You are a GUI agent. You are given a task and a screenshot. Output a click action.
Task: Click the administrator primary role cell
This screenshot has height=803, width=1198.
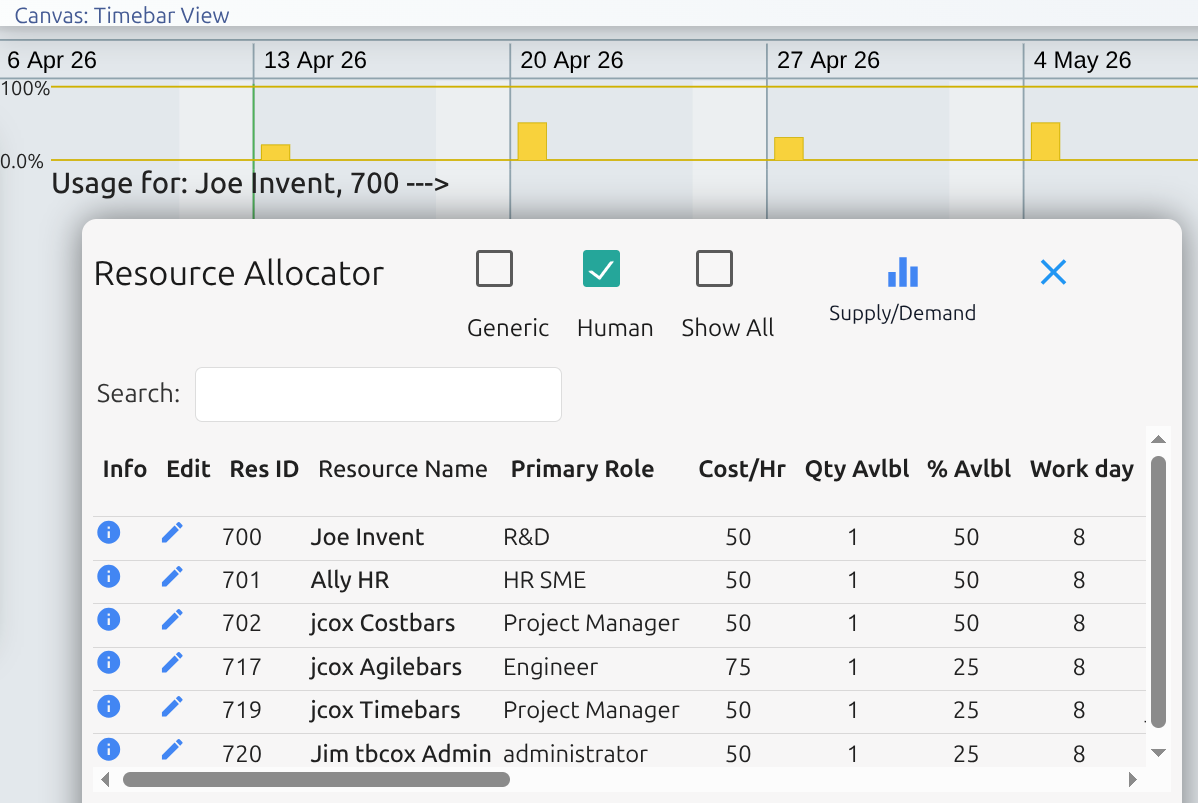click(x=575, y=754)
